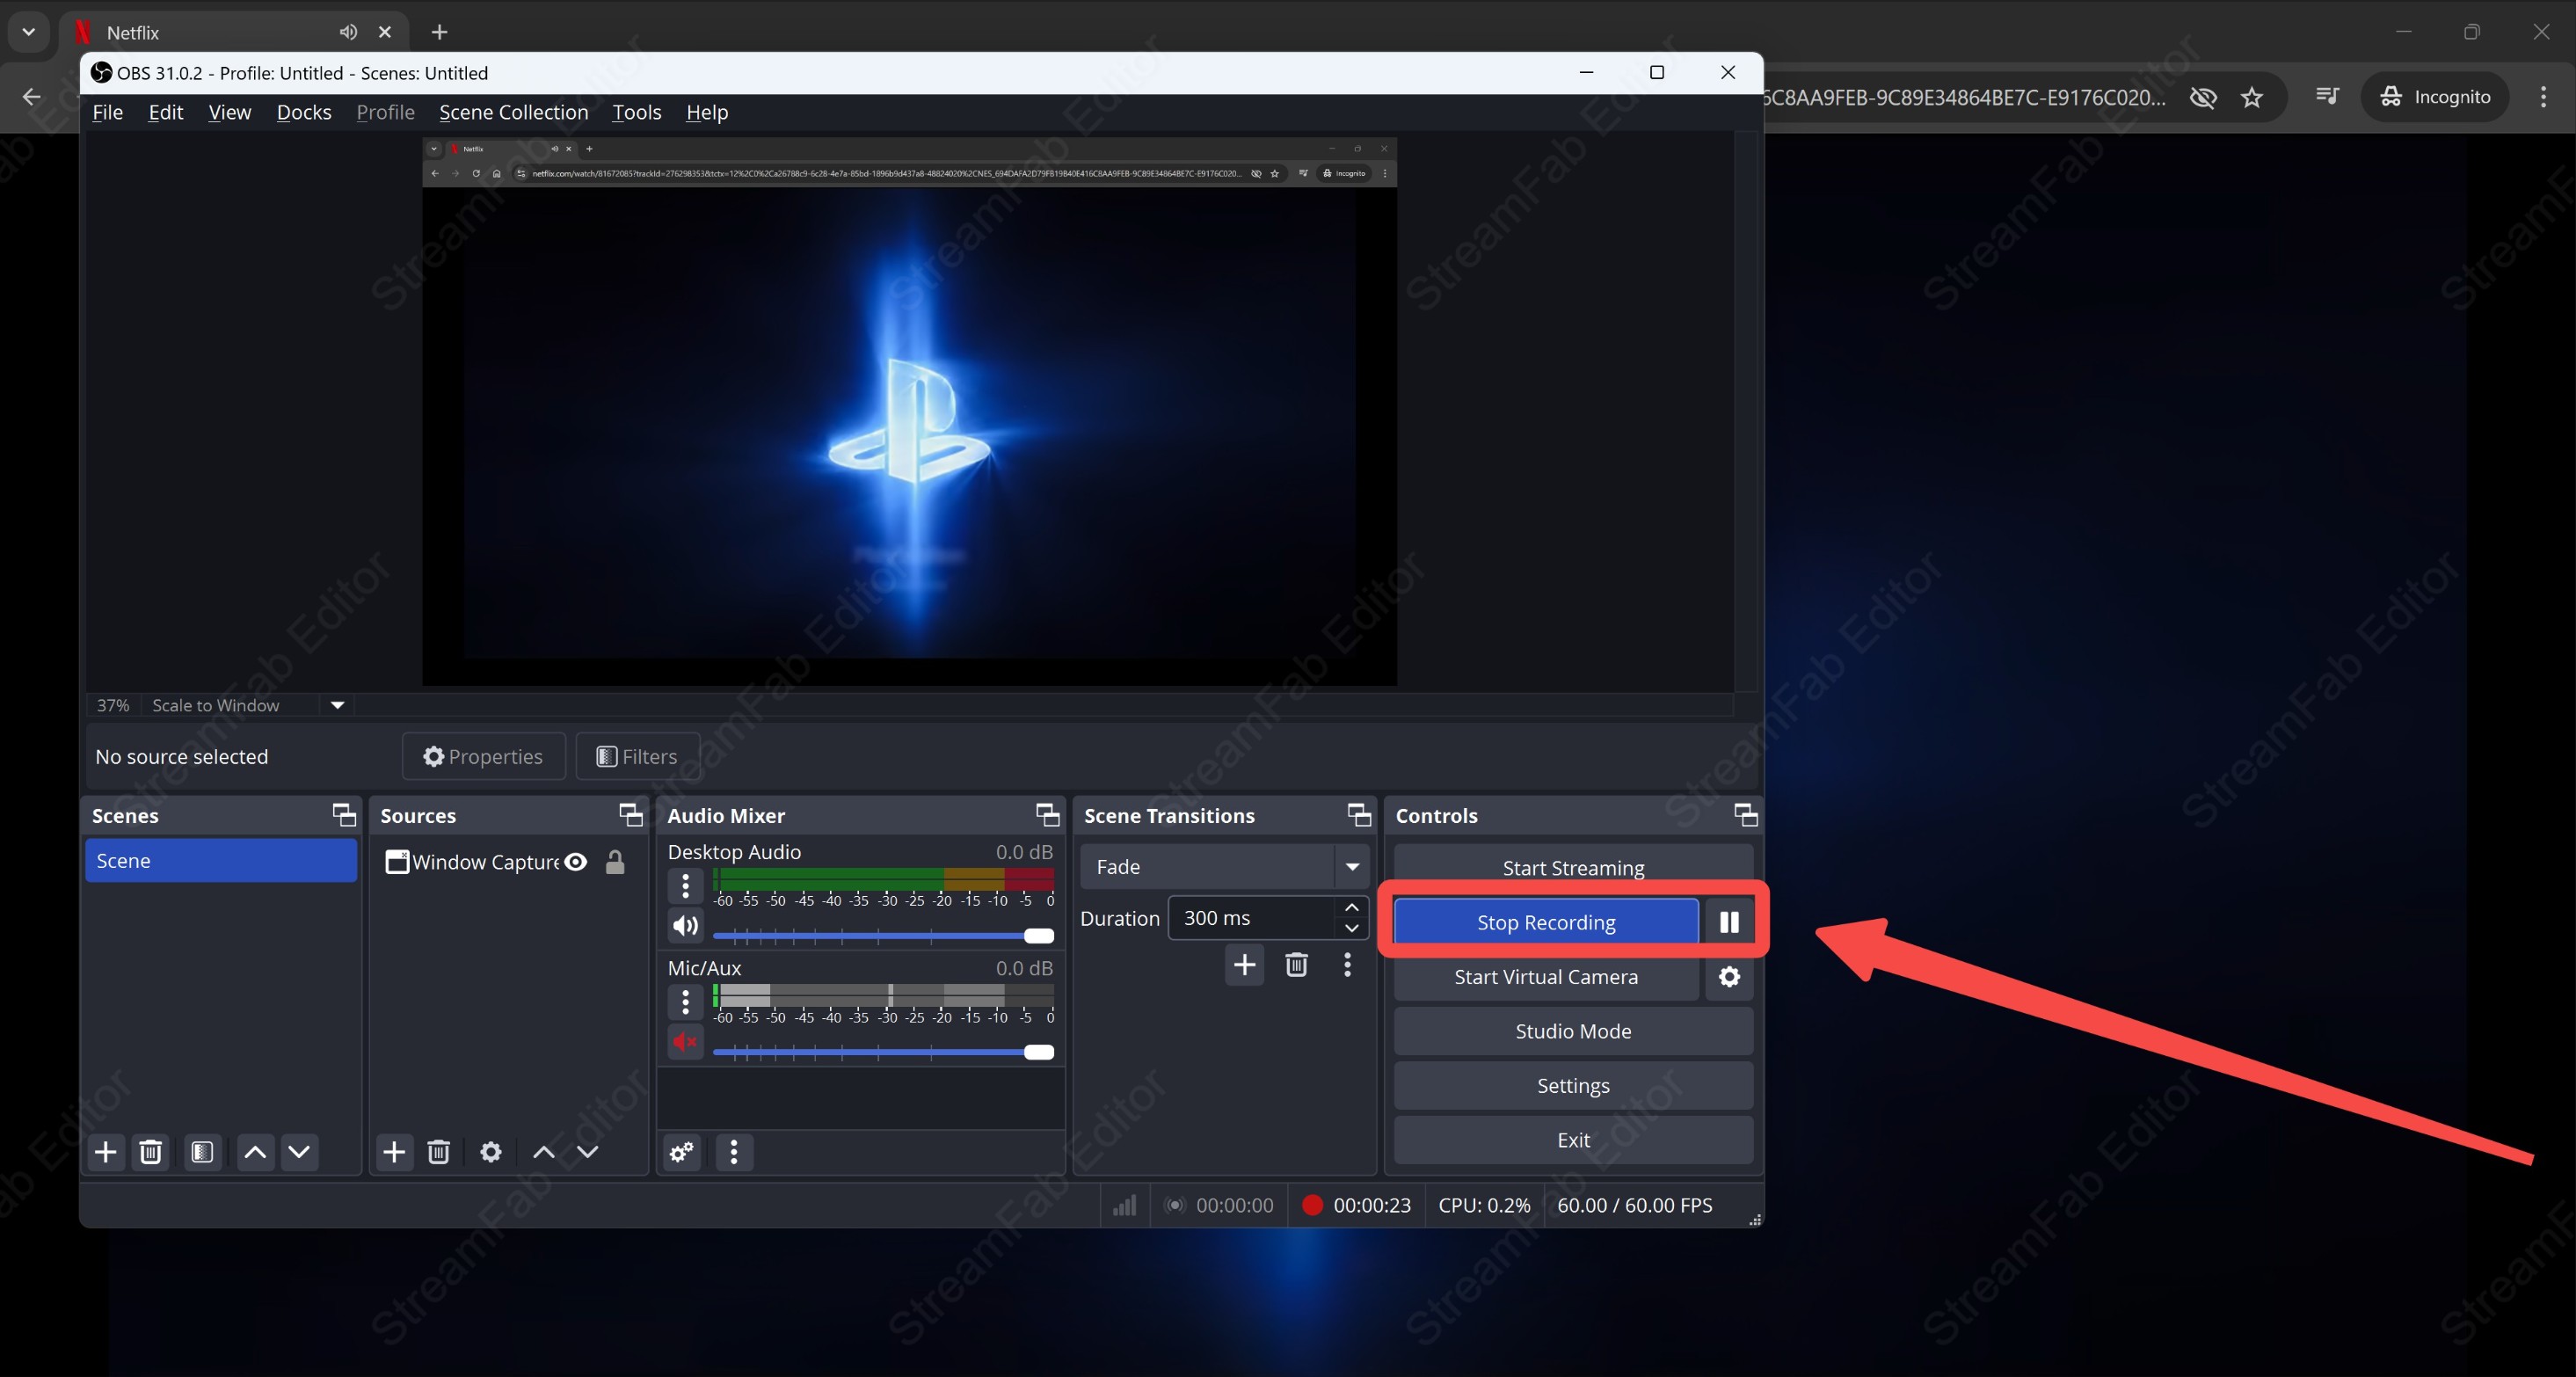The height and width of the screenshot is (1377, 2576).
Task: Move scene down arrow in Scenes dock
Action: [299, 1152]
